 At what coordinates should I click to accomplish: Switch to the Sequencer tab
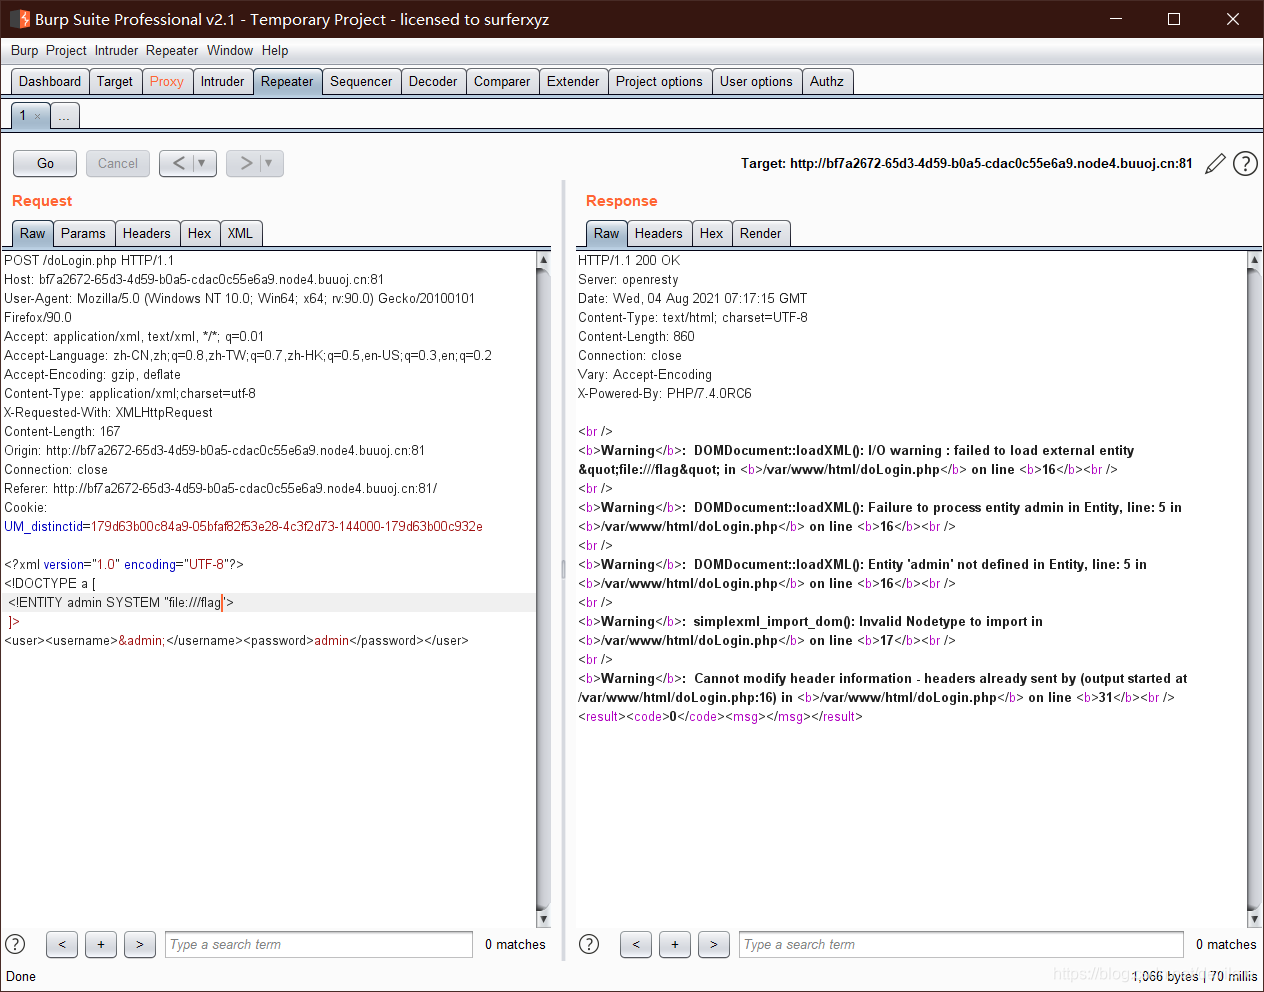pos(361,82)
